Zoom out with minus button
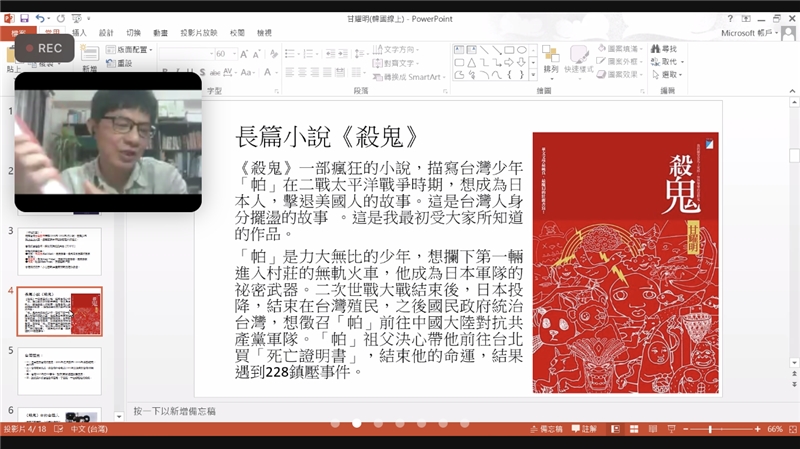 click(686, 429)
